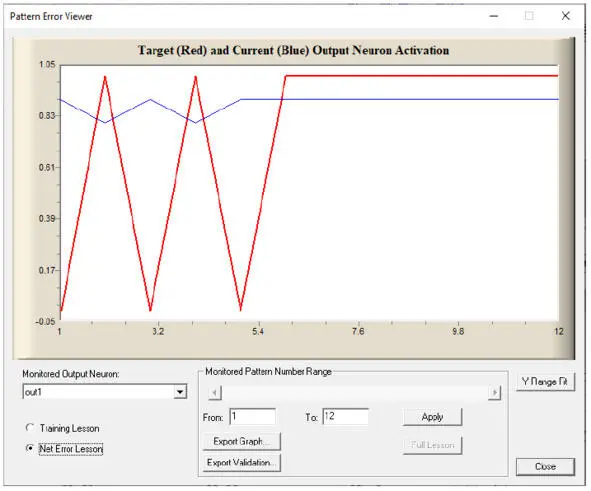Select the out1 combo box
591x491 pixels.
pyautogui.click(x=104, y=392)
